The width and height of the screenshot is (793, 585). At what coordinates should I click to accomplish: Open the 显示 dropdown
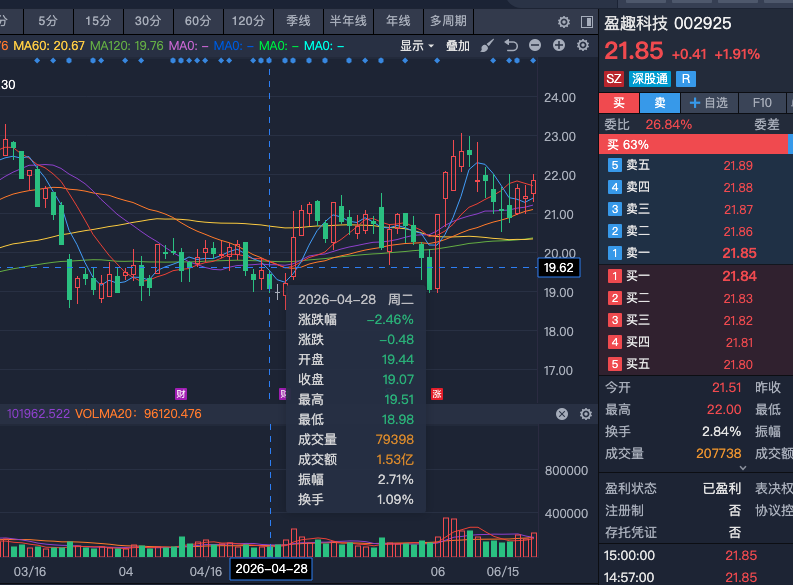click(417, 46)
